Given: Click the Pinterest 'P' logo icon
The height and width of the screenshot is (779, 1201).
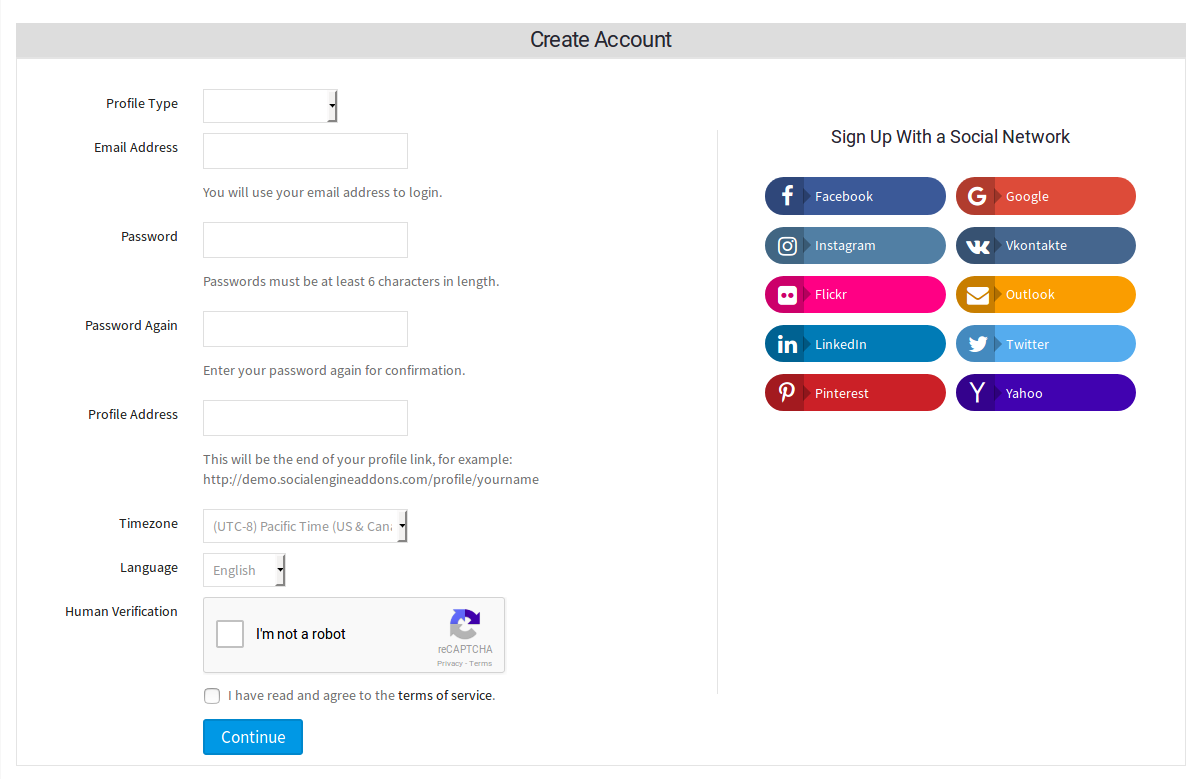Looking at the screenshot, I should pyautogui.click(x=787, y=393).
